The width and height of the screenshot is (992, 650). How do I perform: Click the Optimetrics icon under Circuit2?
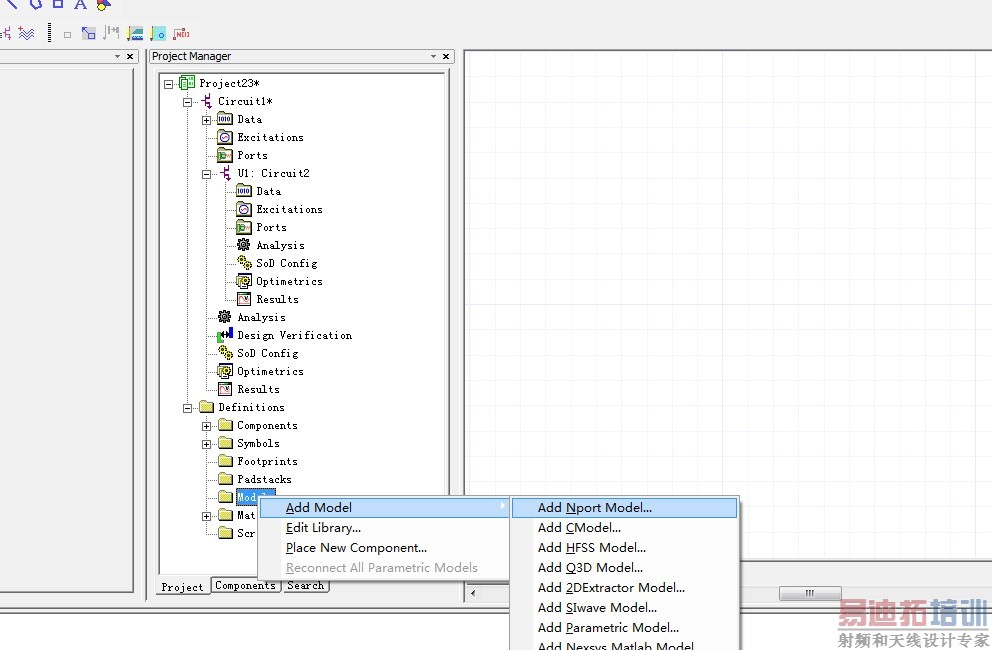(244, 281)
